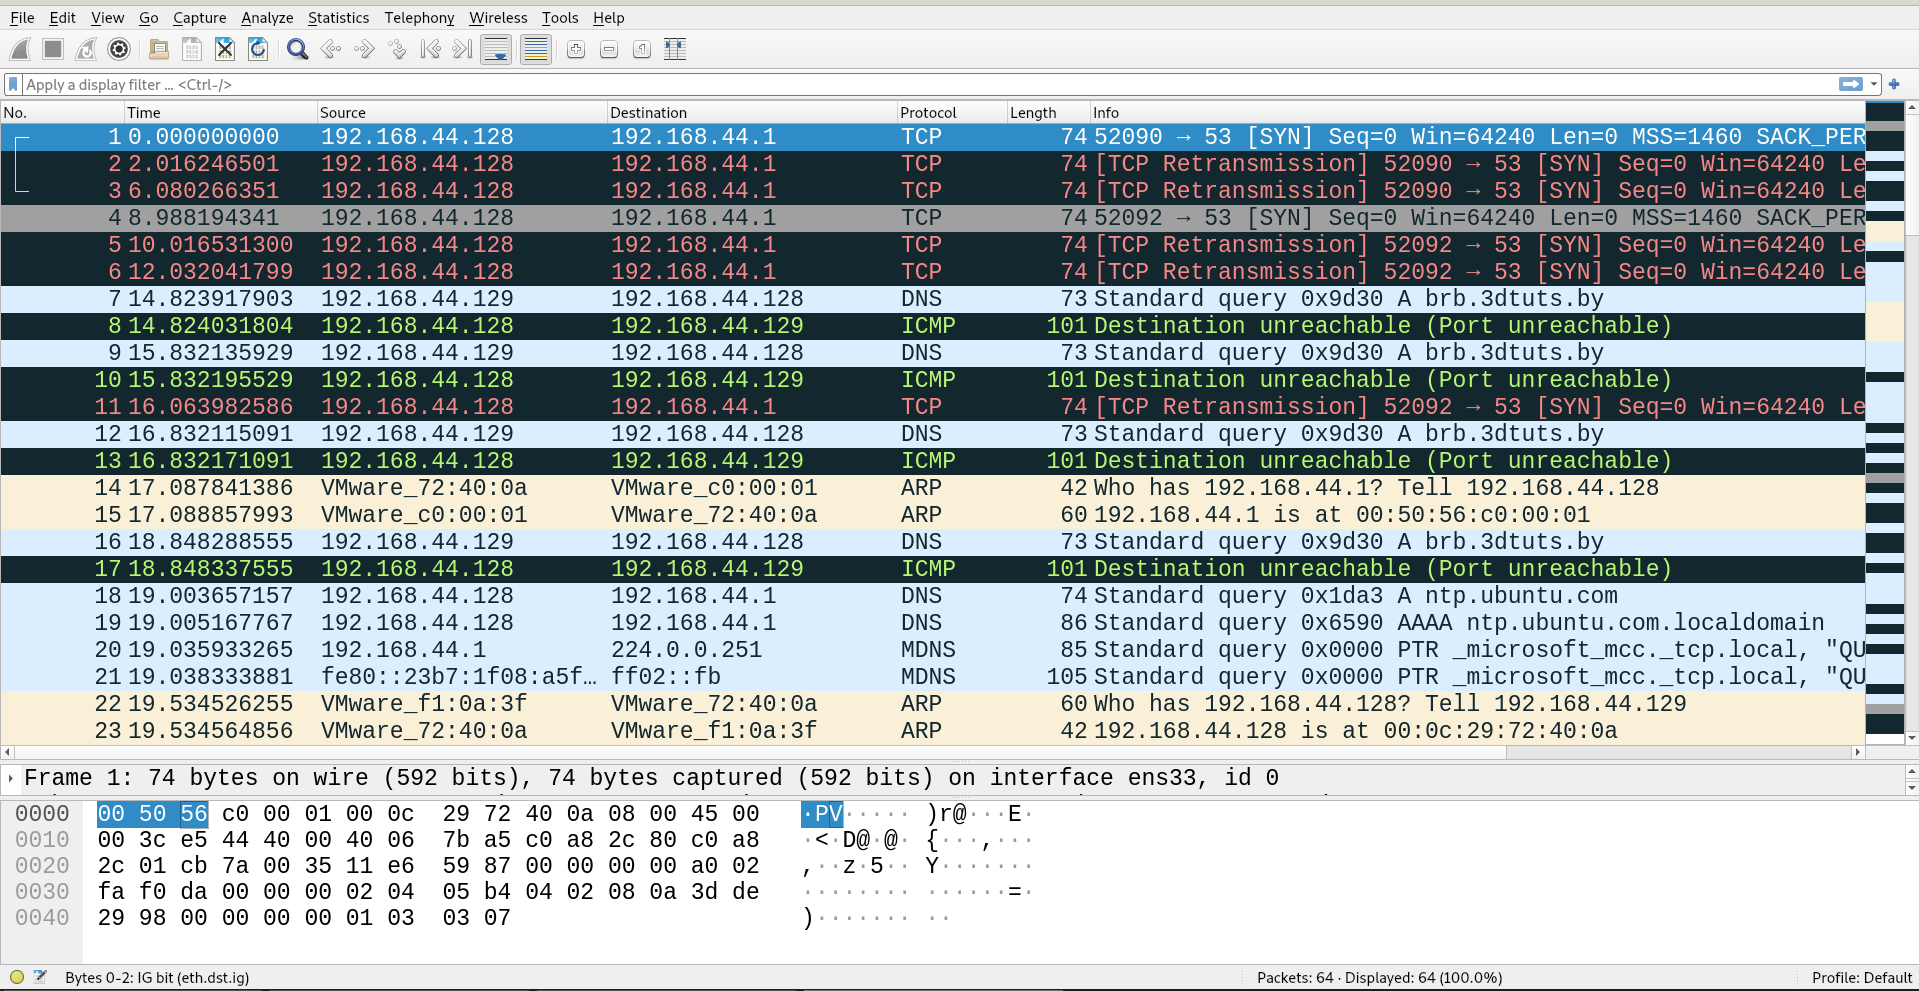The width and height of the screenshot is (1919, 991).
Task: Click the start capture shark fin icon
Action: pos(20,49)
